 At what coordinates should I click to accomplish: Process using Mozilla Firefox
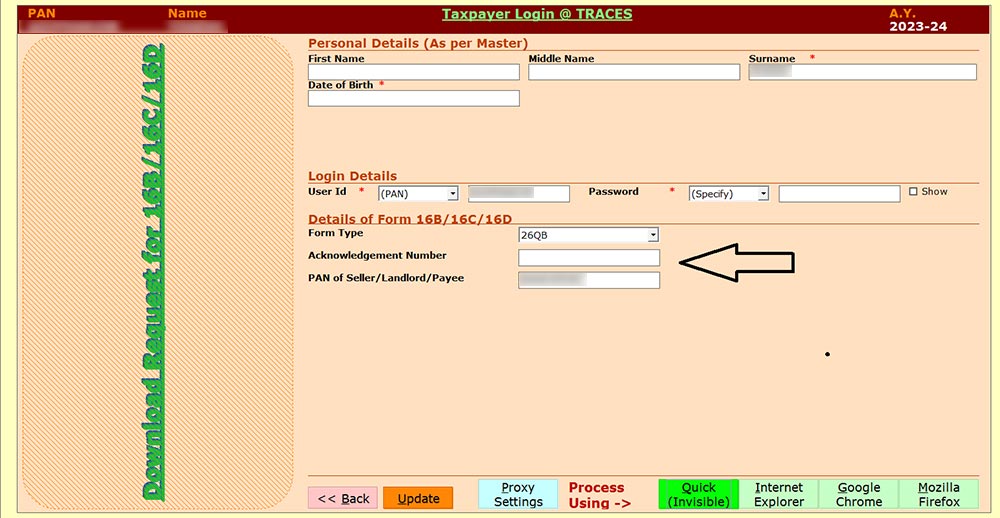click(939, 494)
